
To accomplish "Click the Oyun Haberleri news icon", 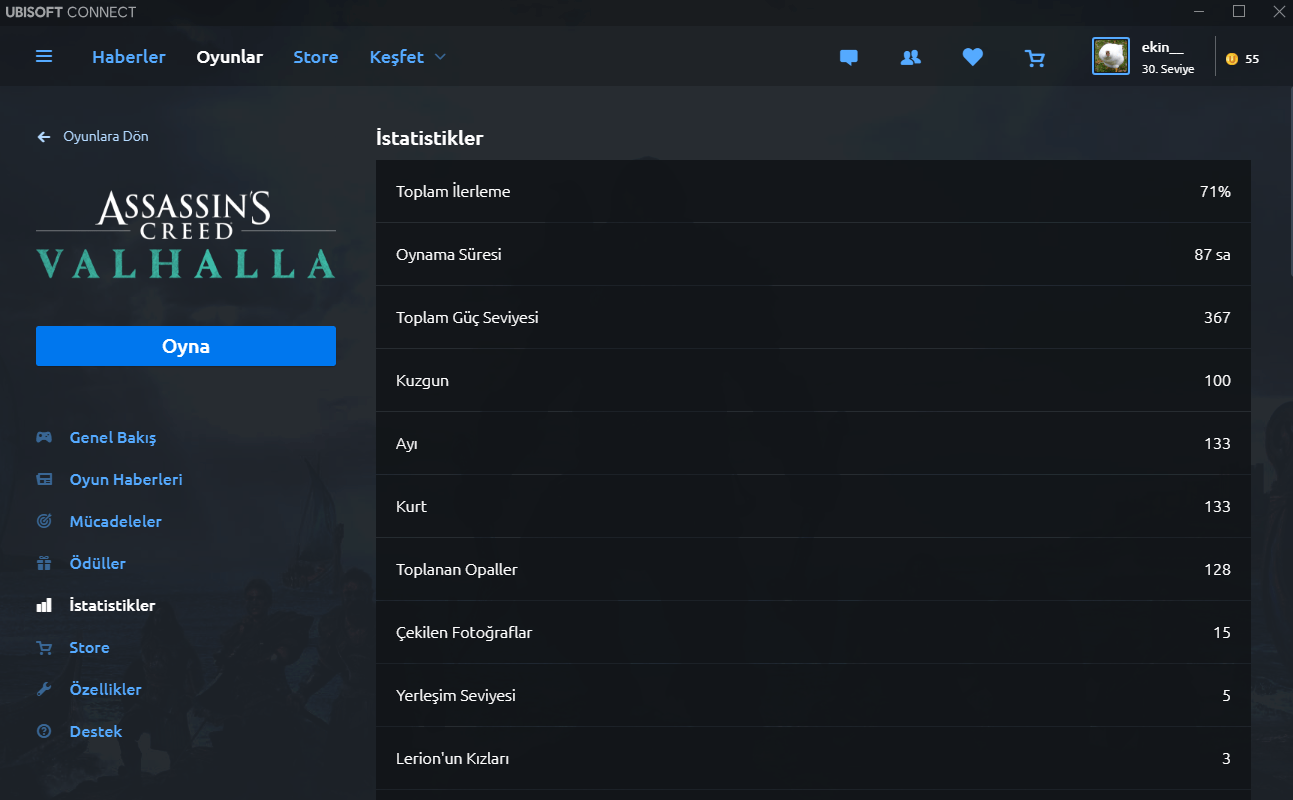I will click(44, 480).
